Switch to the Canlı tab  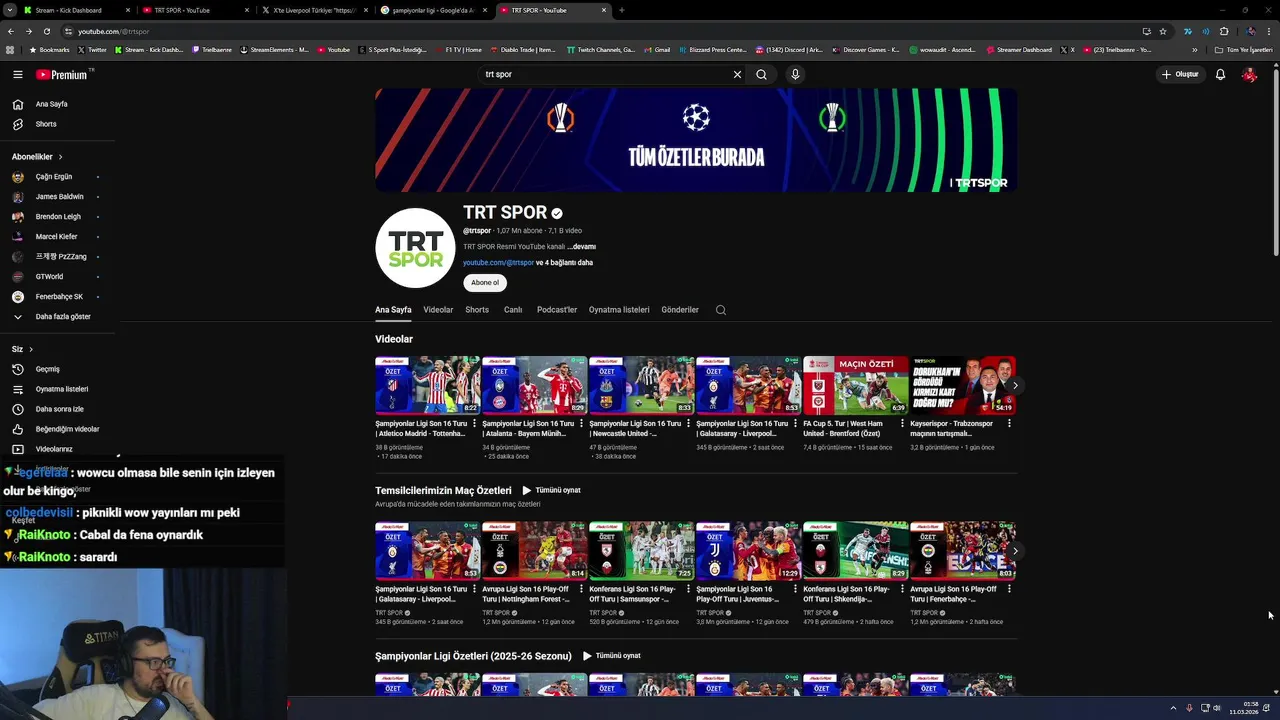(x=513, y=310)
